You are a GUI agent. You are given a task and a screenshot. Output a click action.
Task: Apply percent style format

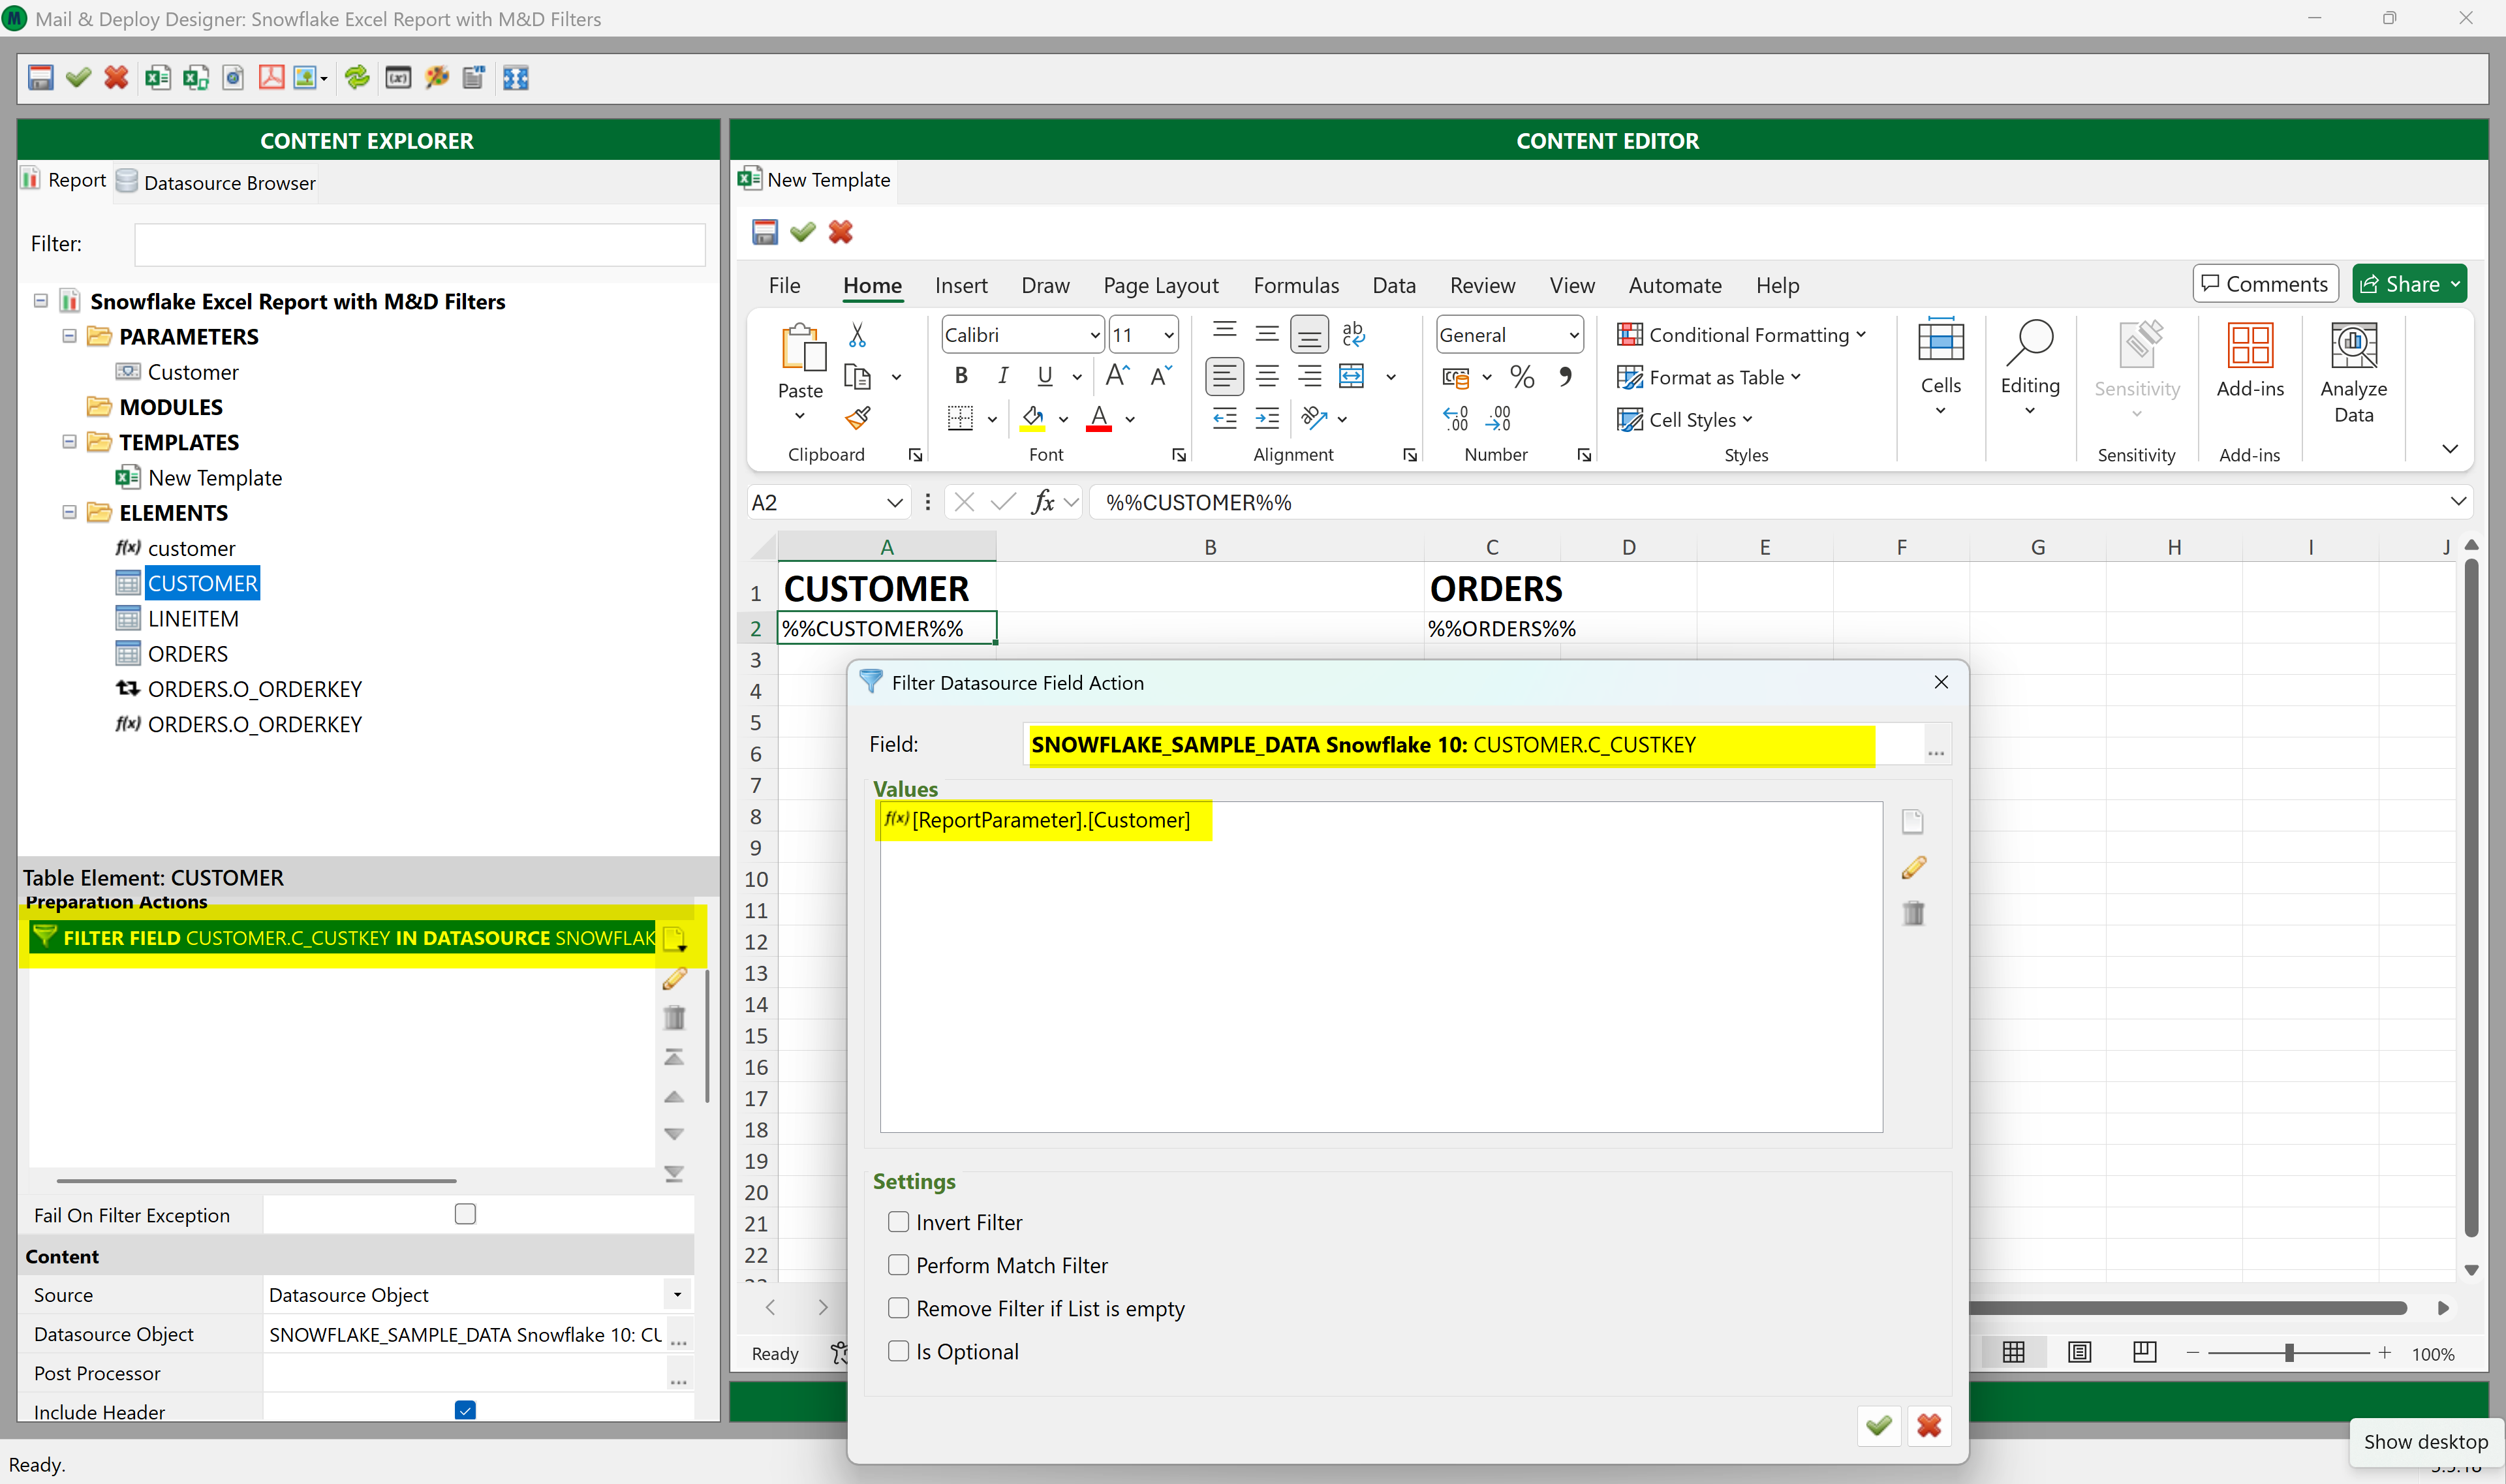tap(1522, 376)
